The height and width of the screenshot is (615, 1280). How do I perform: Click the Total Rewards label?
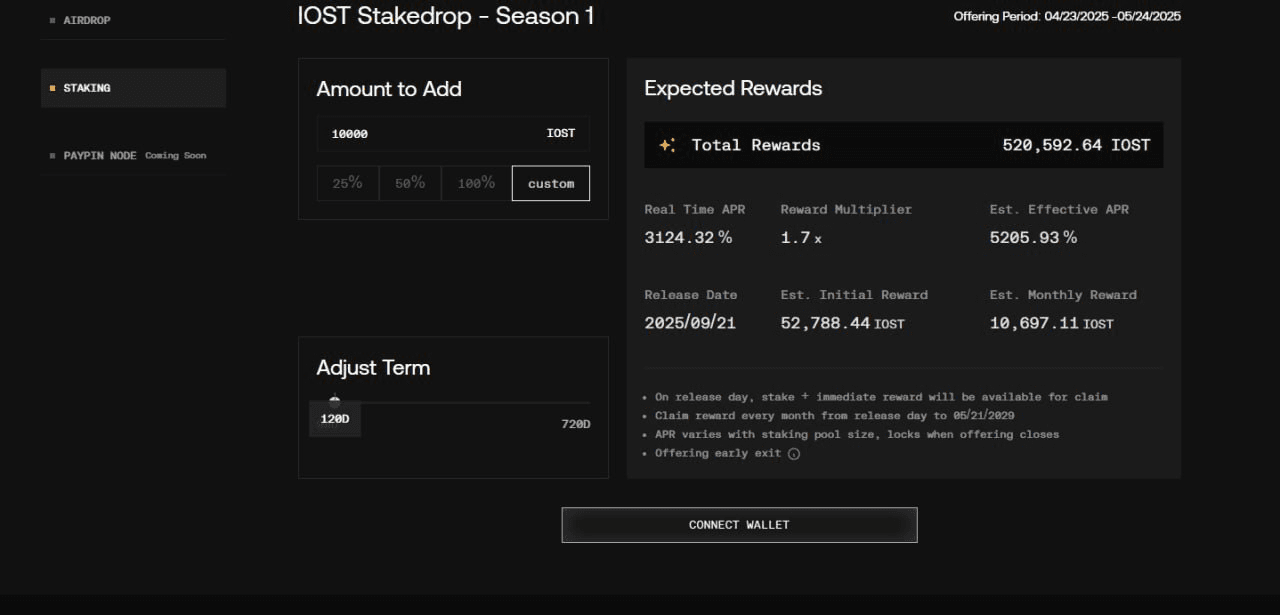click(756, 145)
